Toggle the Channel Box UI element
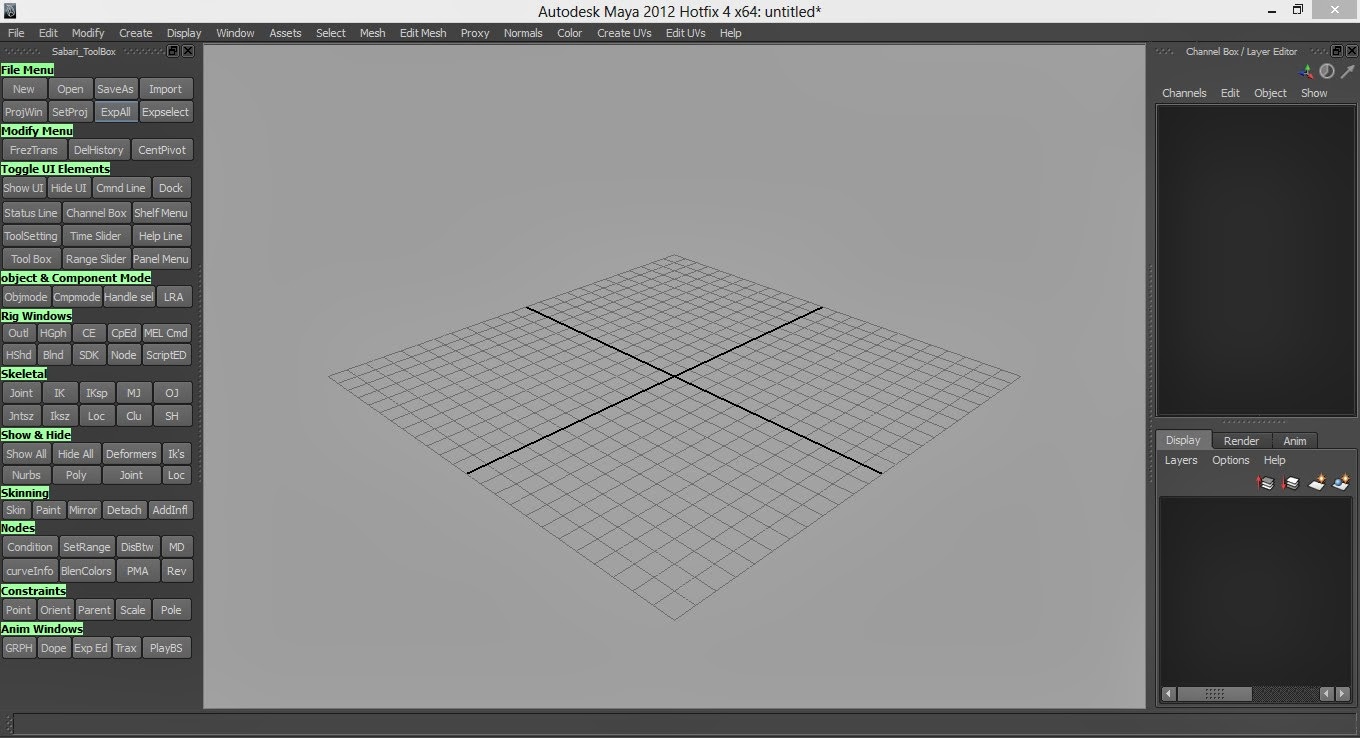The image size is (1360, 738). [97, 213]
